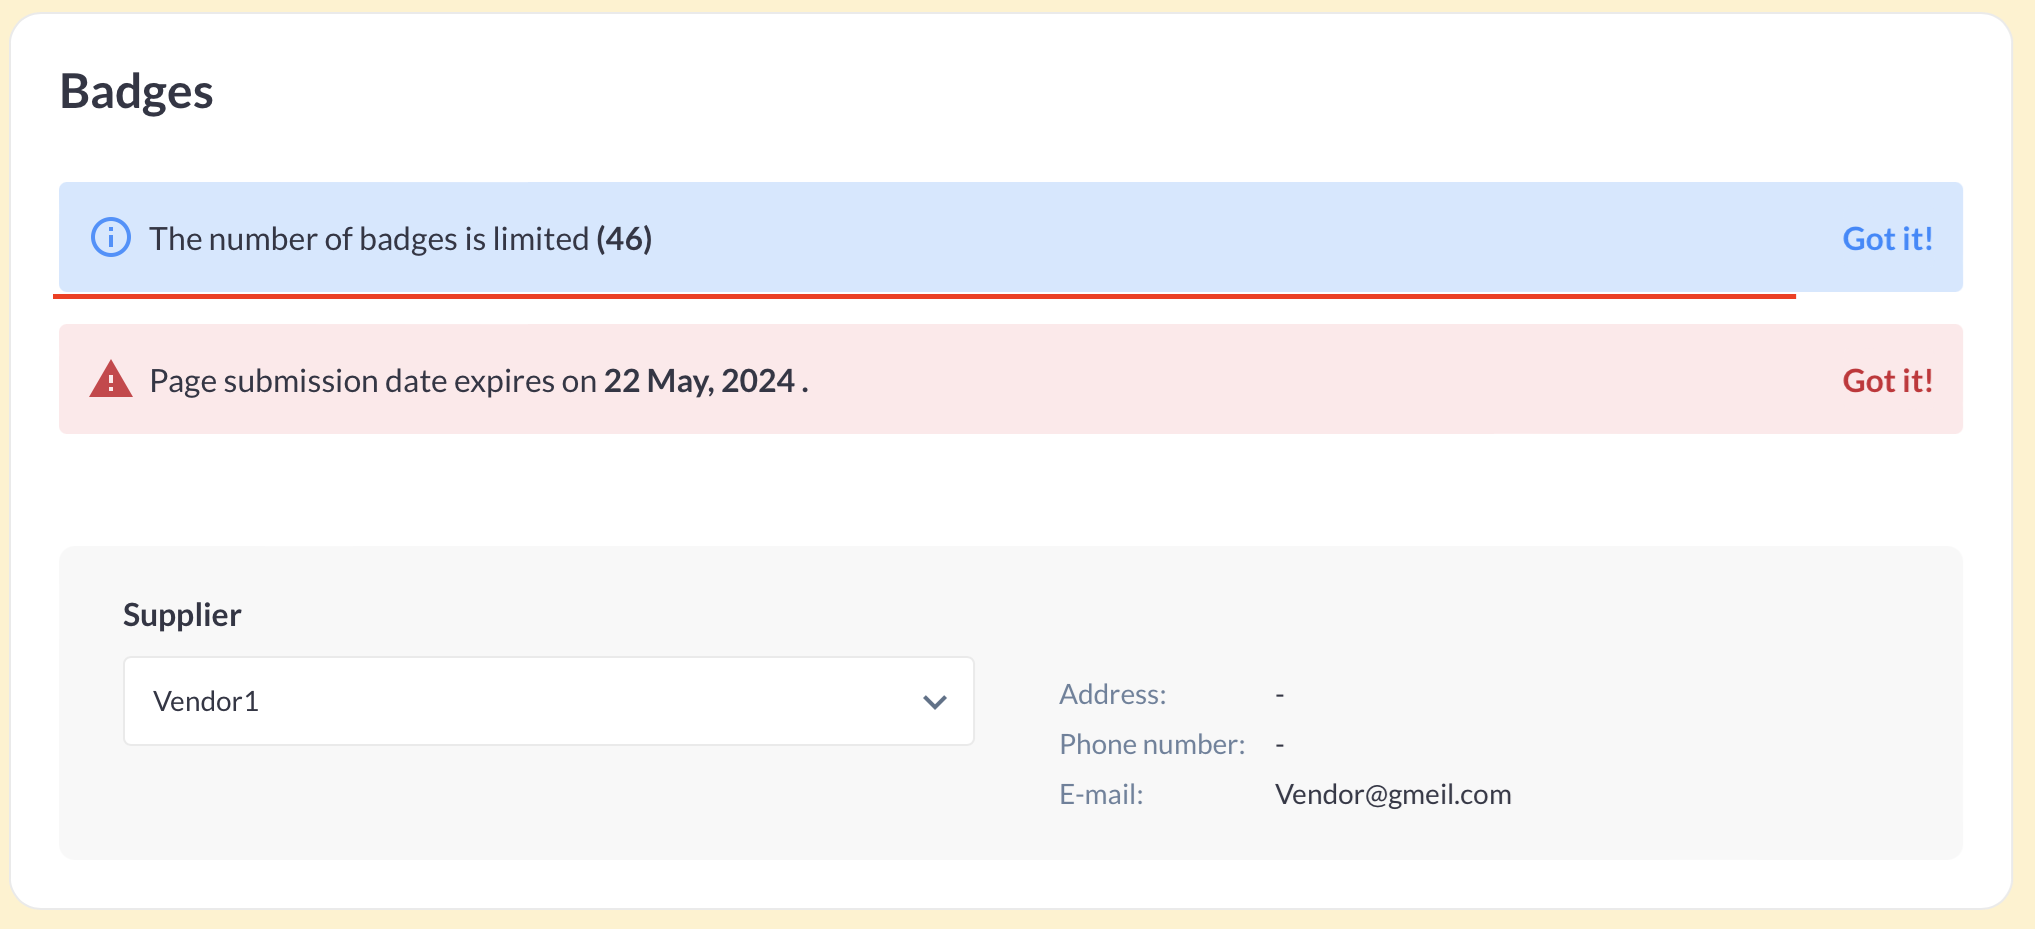Image resolution: width=2035 pixels, height=929 pixels.
Task: Click the E-mail label
Action: click(1101, 794)
